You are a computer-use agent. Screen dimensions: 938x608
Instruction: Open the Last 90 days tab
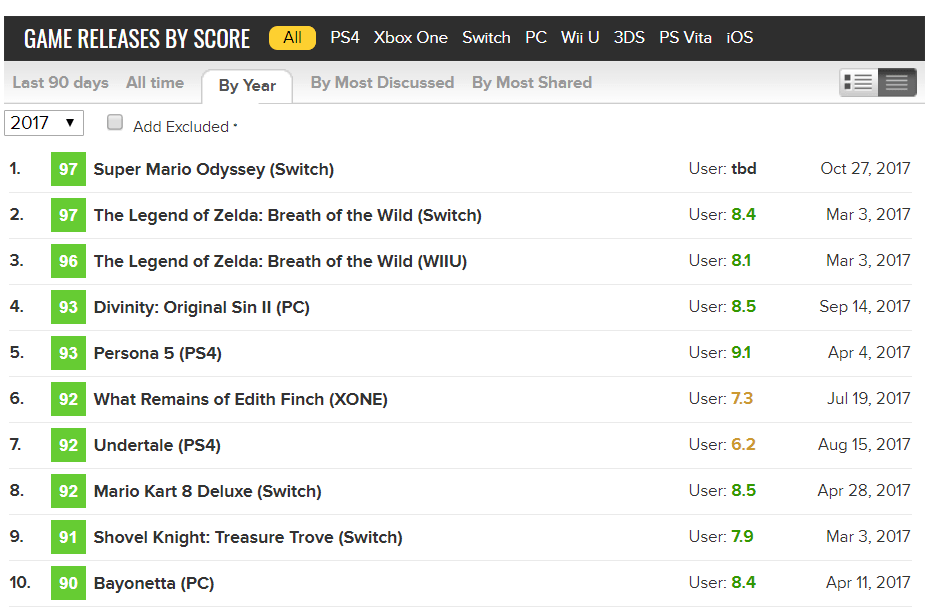click(x=60, y=83)
